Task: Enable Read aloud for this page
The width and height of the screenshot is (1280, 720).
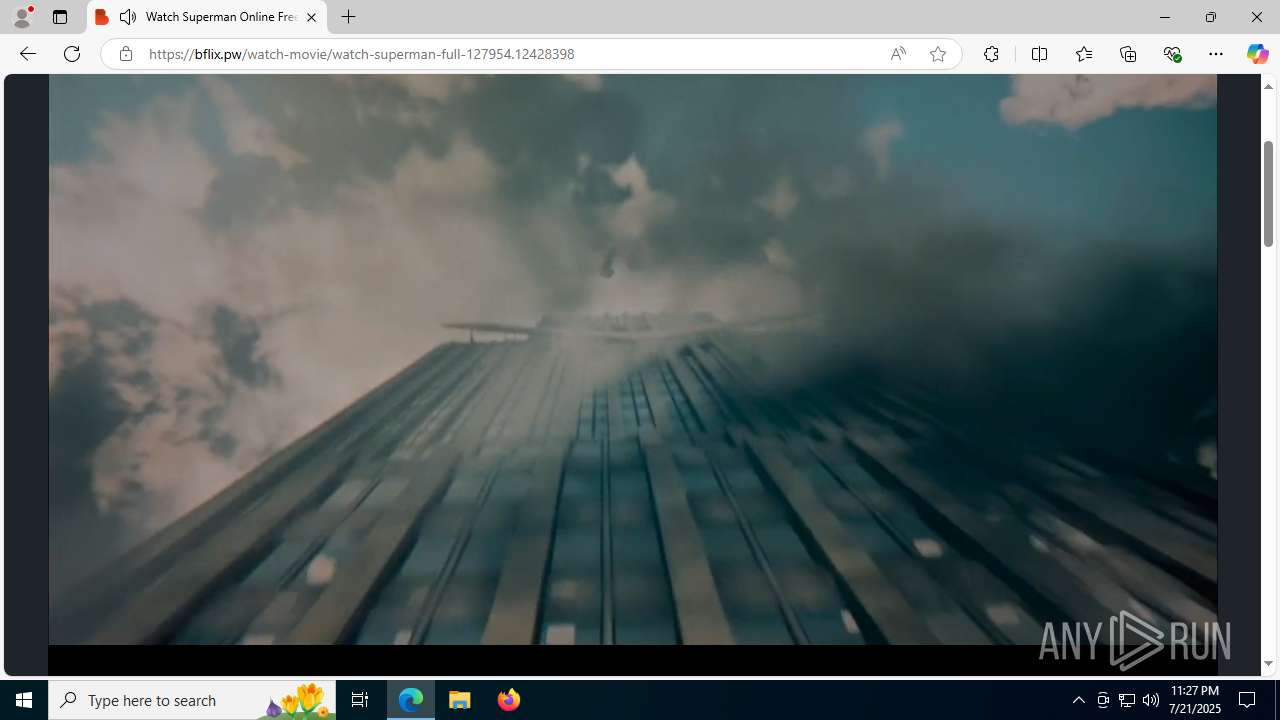Action: coord(898,54)
